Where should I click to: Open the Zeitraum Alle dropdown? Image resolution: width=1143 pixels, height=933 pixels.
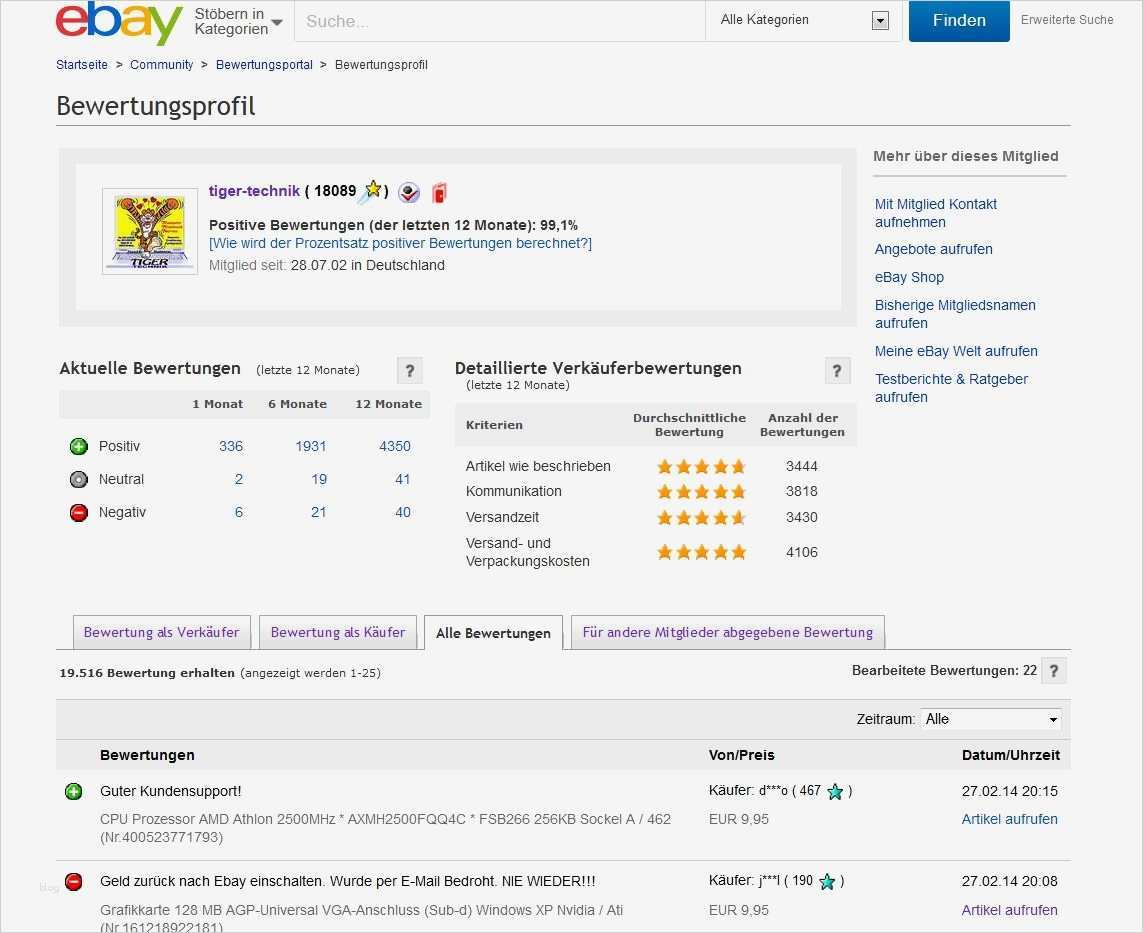(991, 719)
